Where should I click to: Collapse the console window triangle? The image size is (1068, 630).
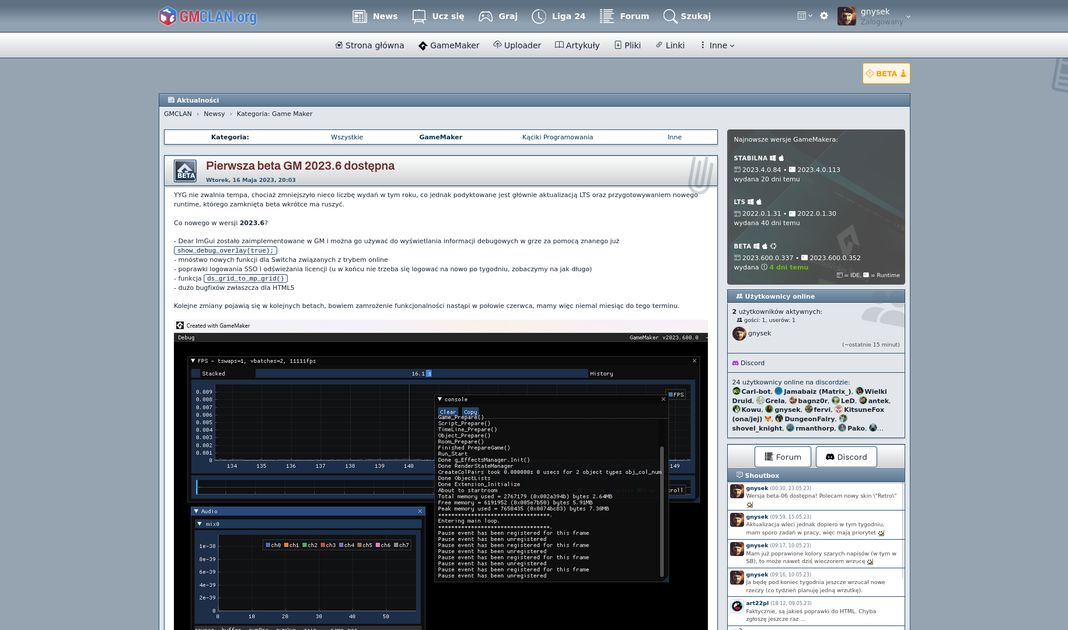440,399
